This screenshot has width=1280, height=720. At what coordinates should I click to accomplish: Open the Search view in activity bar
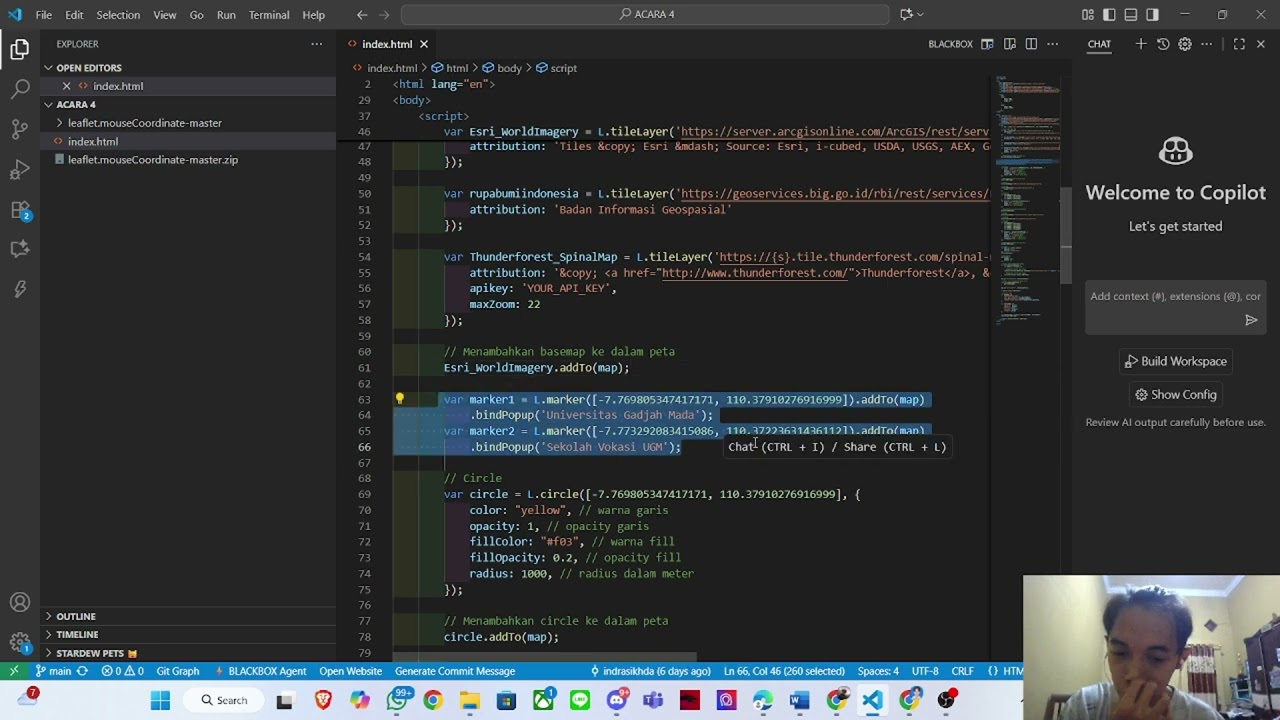(x=20, y=88)
